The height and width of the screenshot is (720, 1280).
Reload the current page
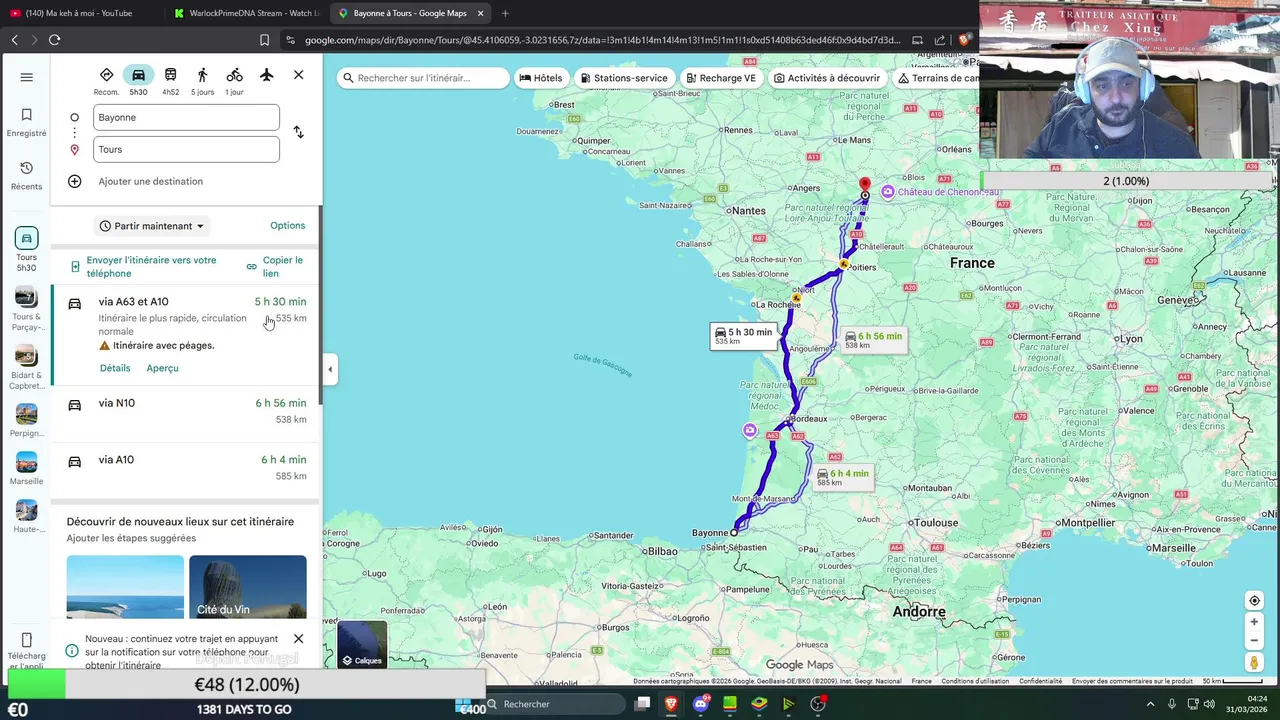pos(54,40)
